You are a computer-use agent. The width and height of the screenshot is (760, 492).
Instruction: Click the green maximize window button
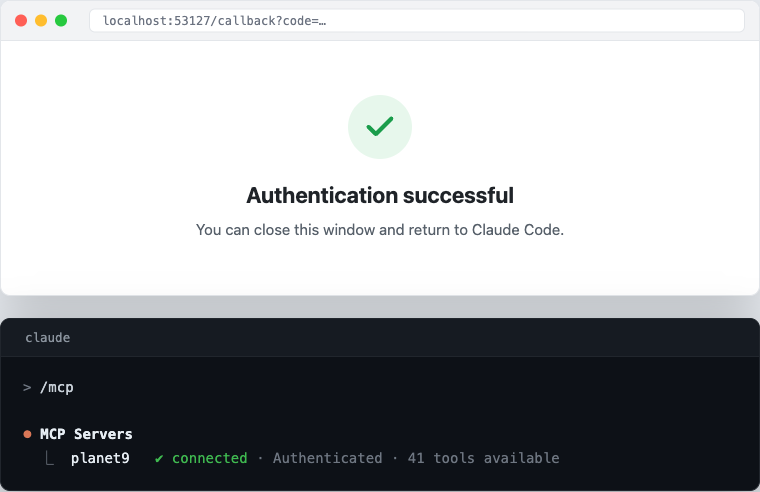point(61,20)
